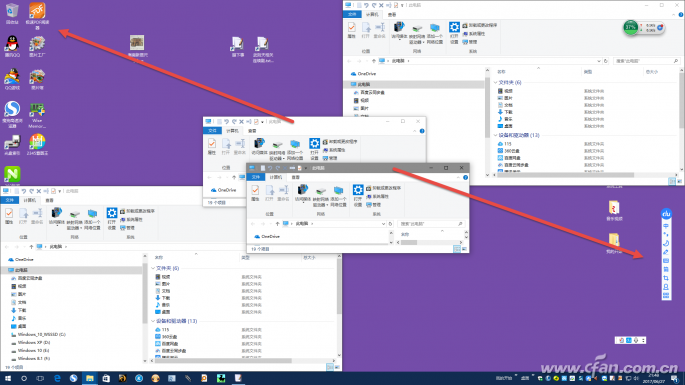Open Properties (属性) in top-right window ribbon
Viewport: 685px width, 385px height.
point(352,30)
